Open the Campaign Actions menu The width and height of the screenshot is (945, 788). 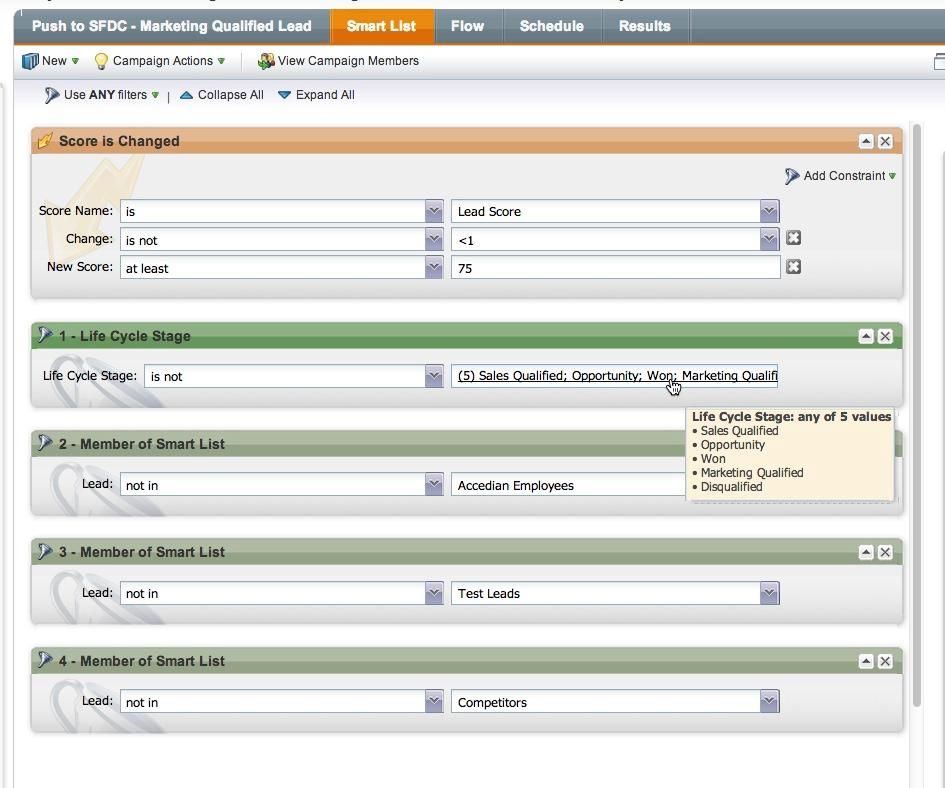coord(160,61)
